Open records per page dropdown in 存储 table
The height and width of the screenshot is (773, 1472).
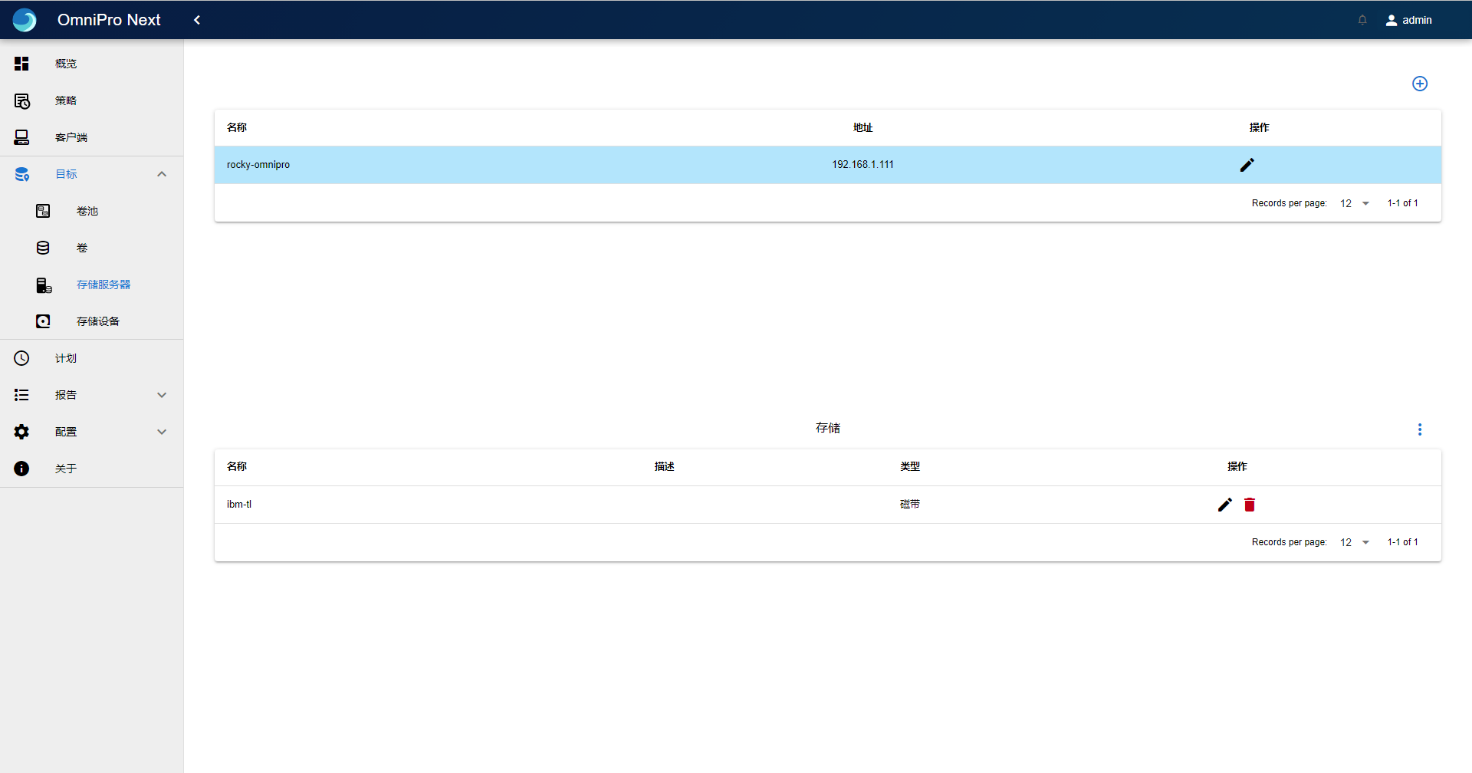[x=1354, y=543]
